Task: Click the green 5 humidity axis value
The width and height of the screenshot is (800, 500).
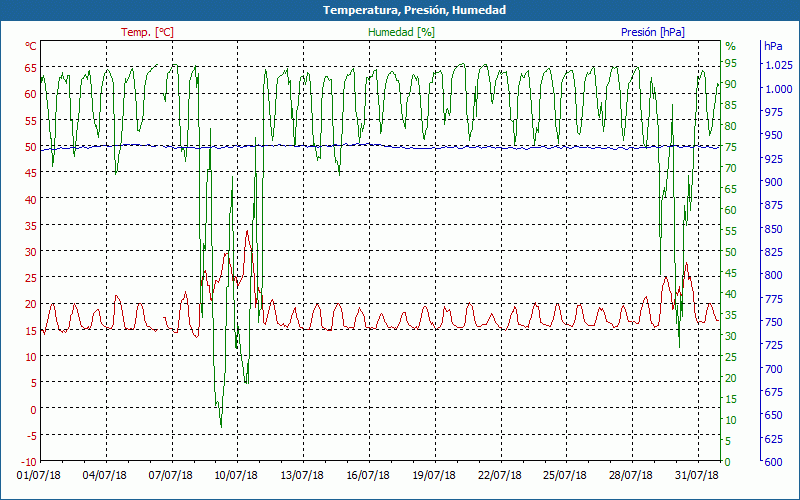Action: 728,441
